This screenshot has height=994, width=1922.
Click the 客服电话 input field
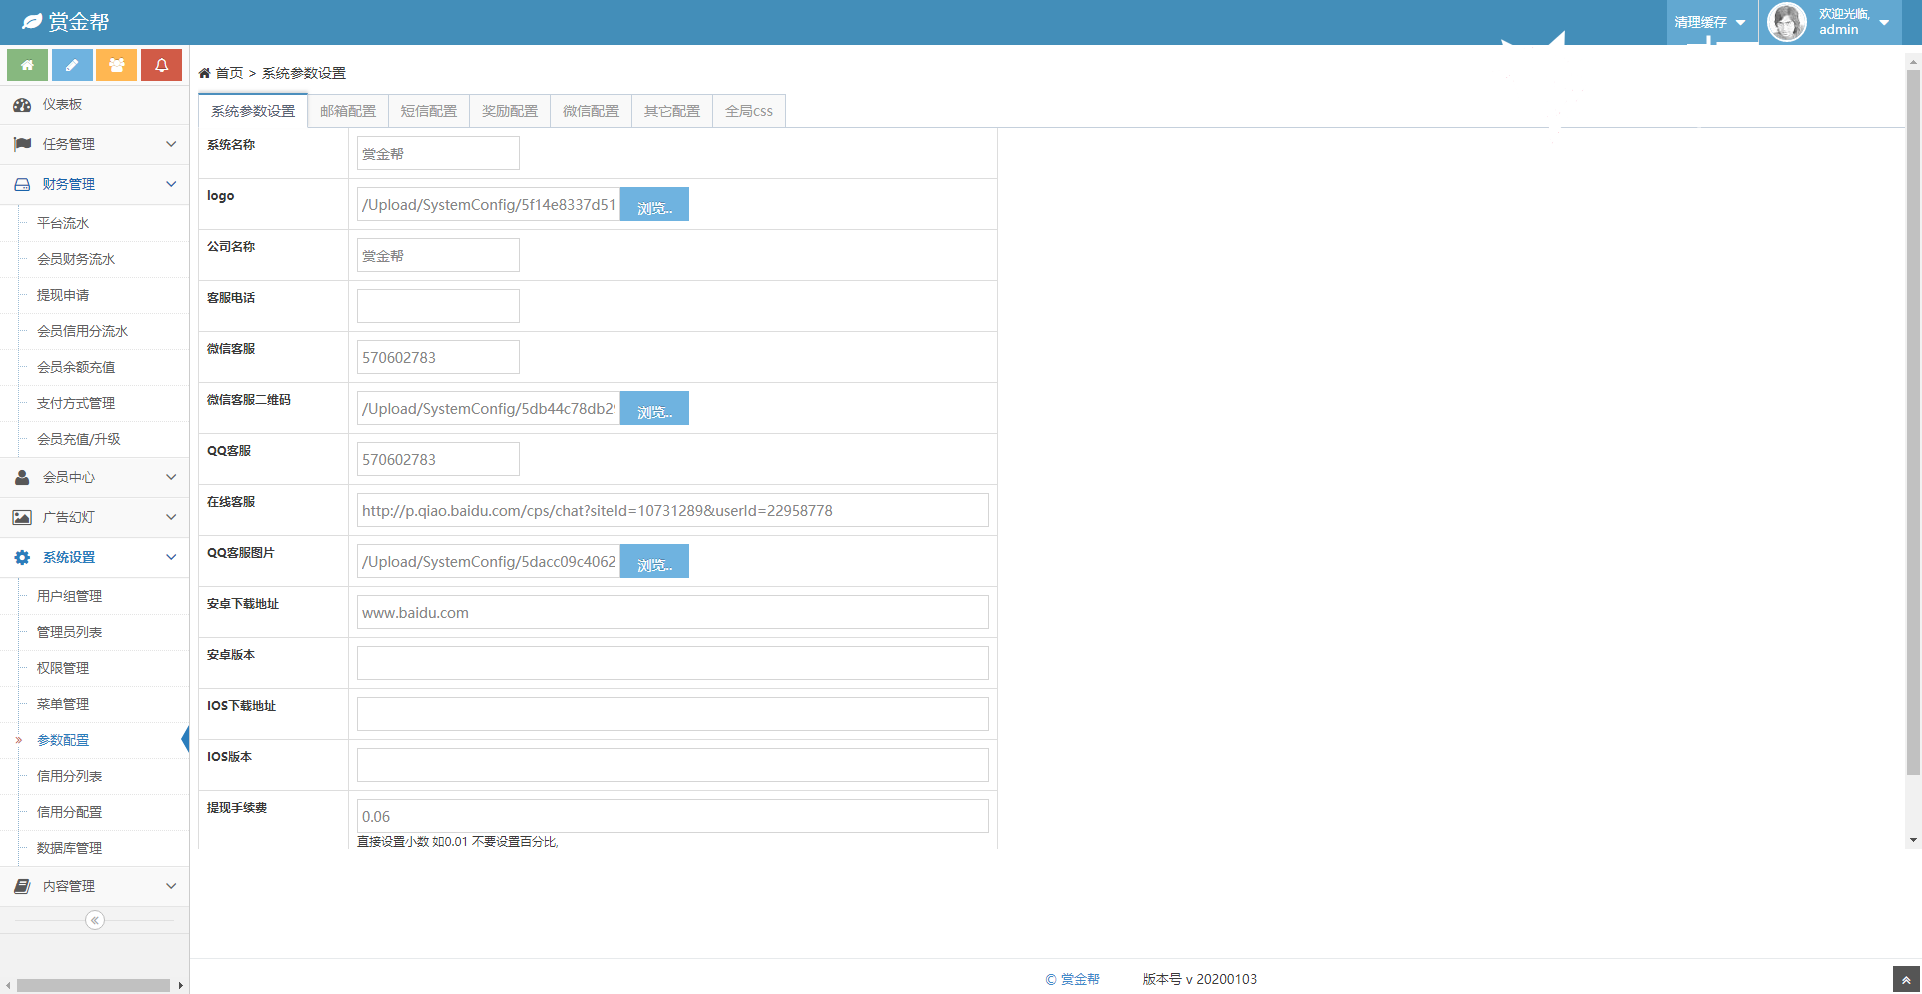438,306
